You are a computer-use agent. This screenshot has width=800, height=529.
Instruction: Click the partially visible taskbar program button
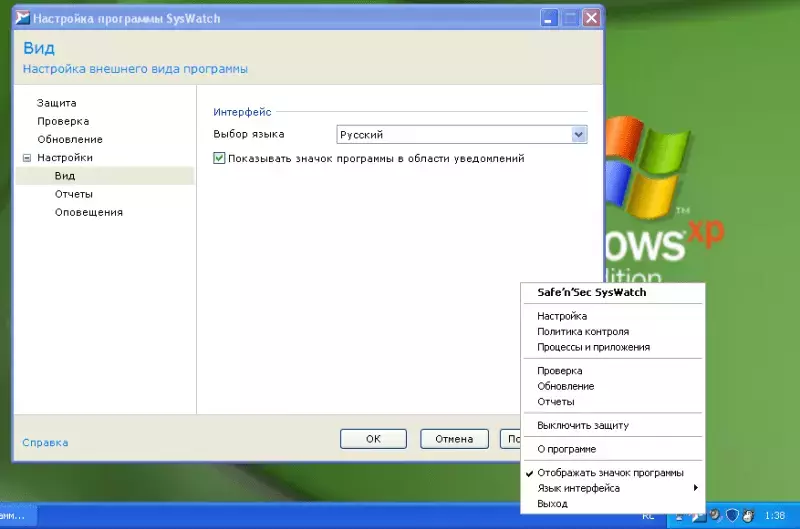pyautogui.click(x=18, y=516)
